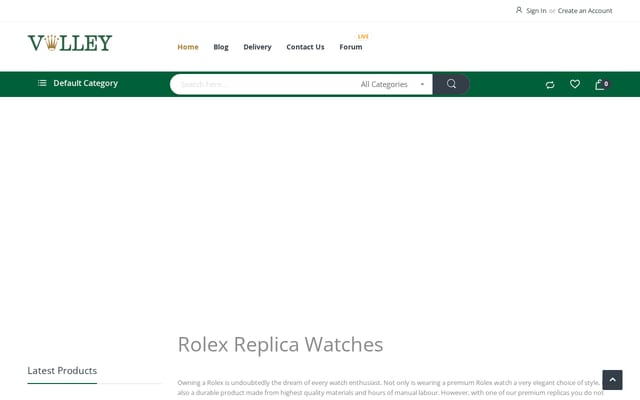
Task: Open the shopping bag cart icon
Action: pyautogui.click(x=599, y=84)
